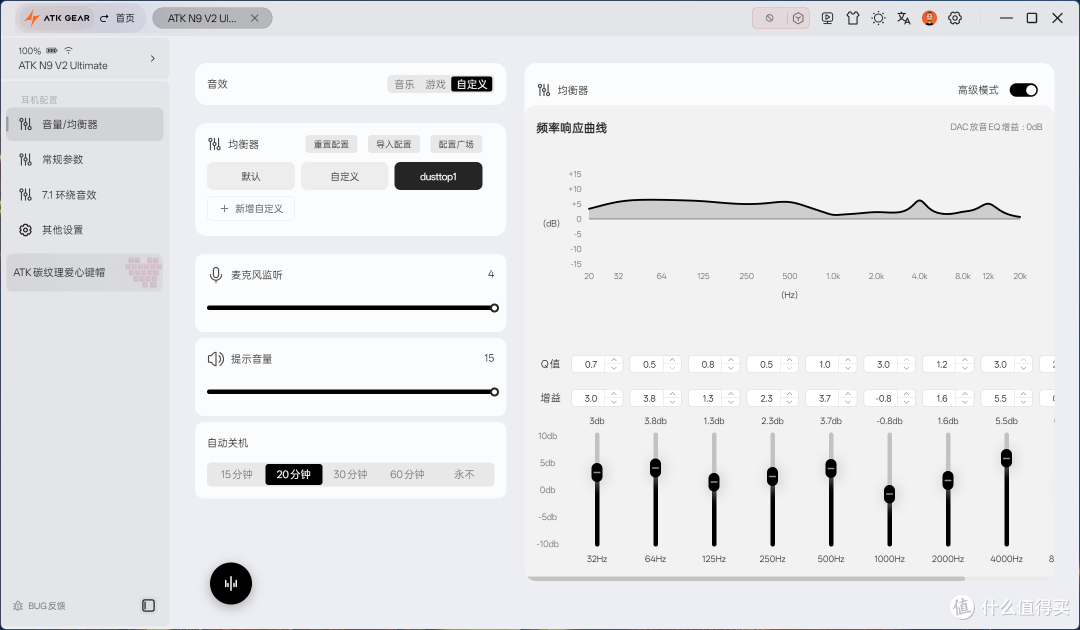Increase the Q value stepper showing 0.7
The height and width of the screenshot is (630, 1080).
614,360
